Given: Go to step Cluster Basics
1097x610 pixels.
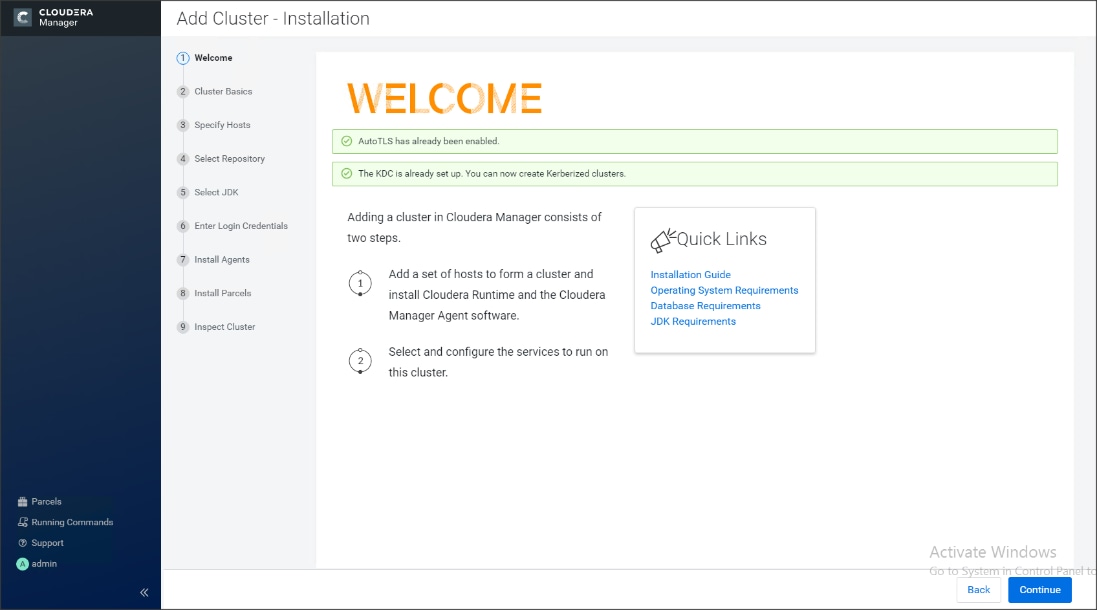Looking at the screenshot, I should coord(222,92).
